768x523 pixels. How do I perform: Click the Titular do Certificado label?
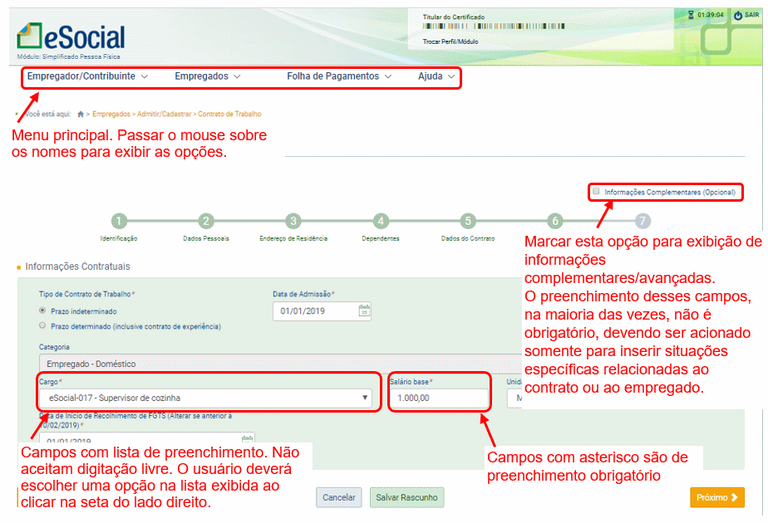[454, 17]
